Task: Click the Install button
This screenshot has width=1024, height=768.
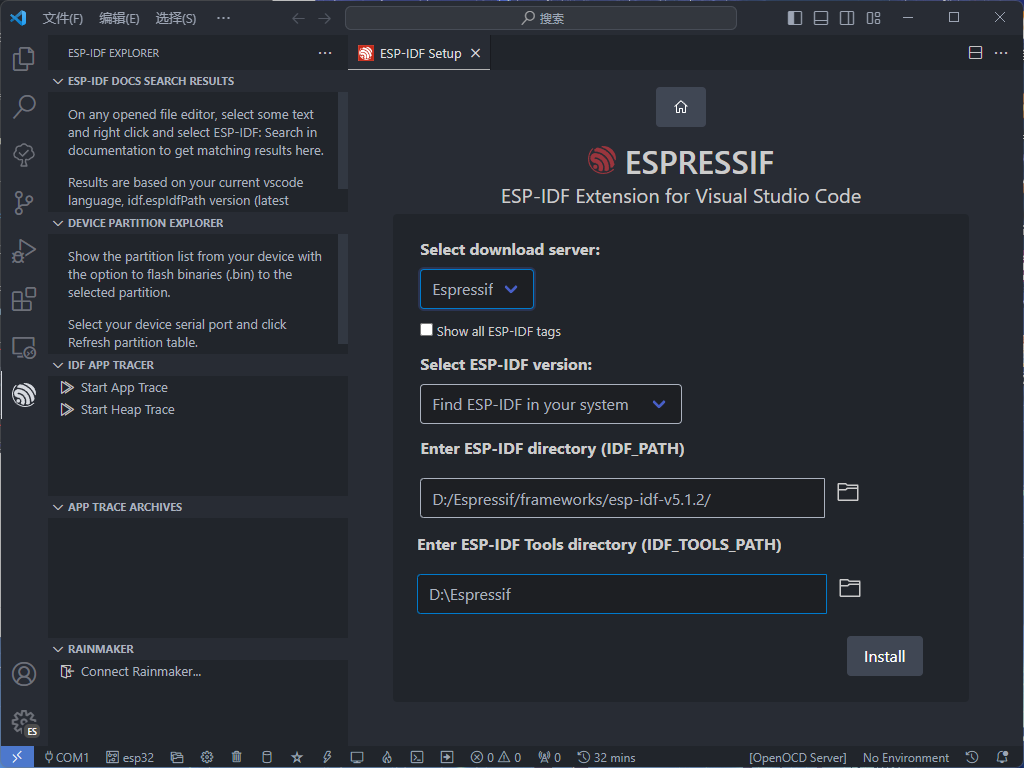Action: coord(884,656)
